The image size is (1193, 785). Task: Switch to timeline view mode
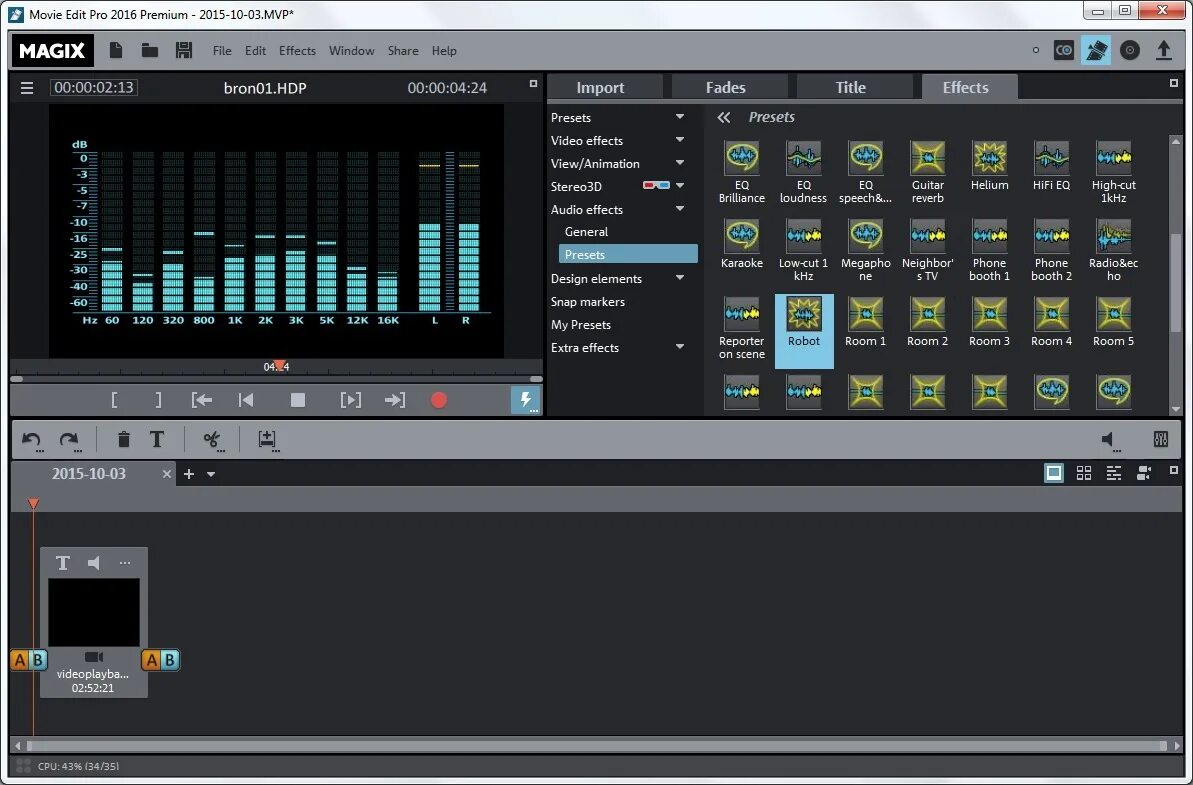pyautogui.click(x=1114, y=473)
